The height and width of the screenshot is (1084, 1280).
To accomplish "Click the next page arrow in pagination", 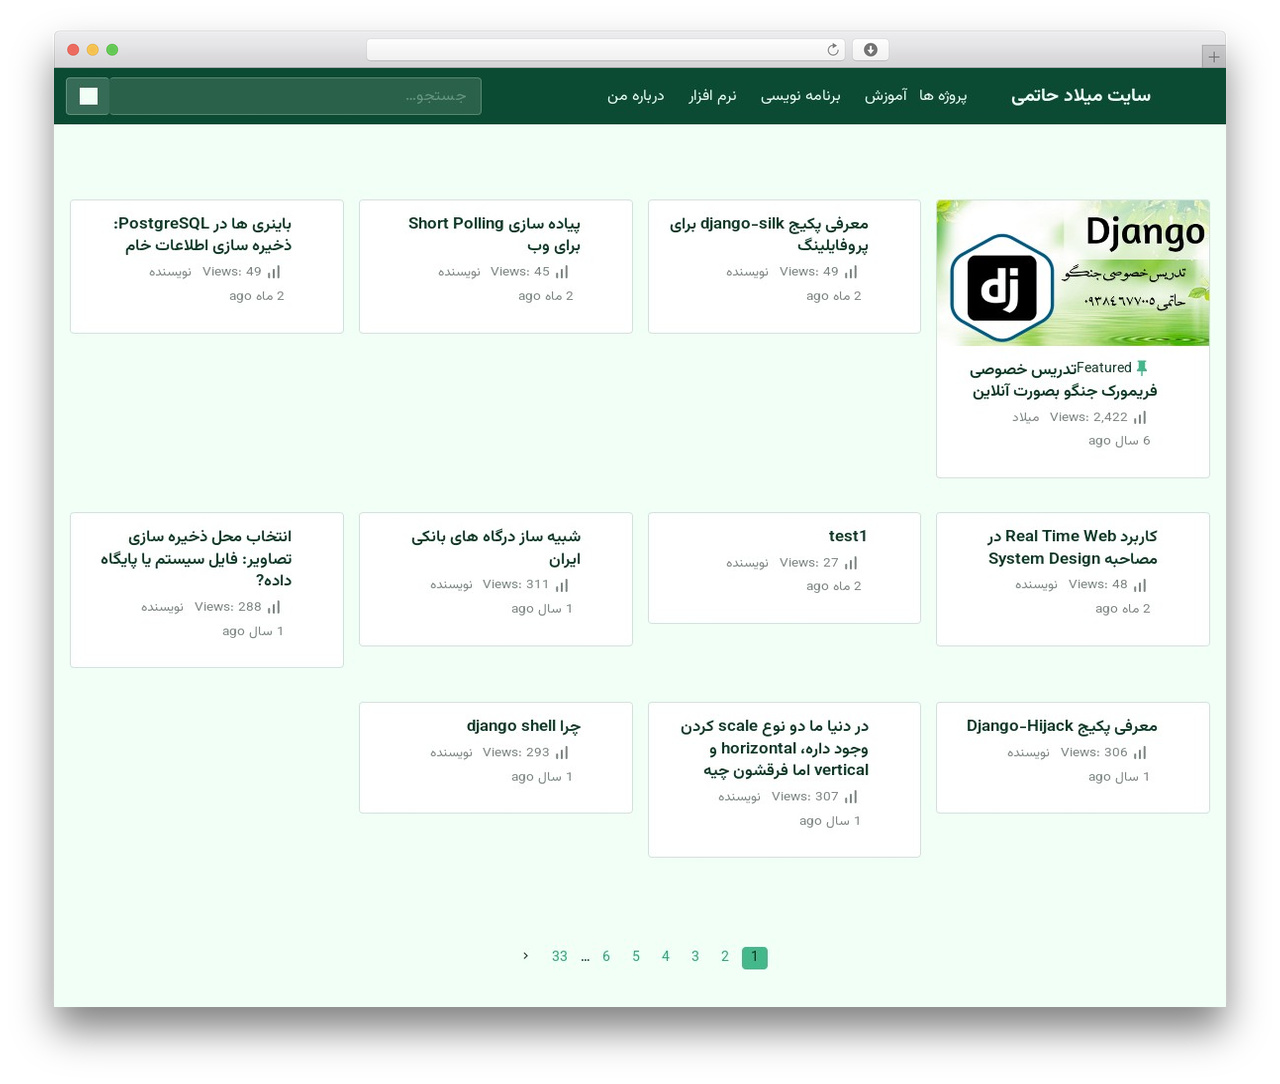I will point(525,957).
